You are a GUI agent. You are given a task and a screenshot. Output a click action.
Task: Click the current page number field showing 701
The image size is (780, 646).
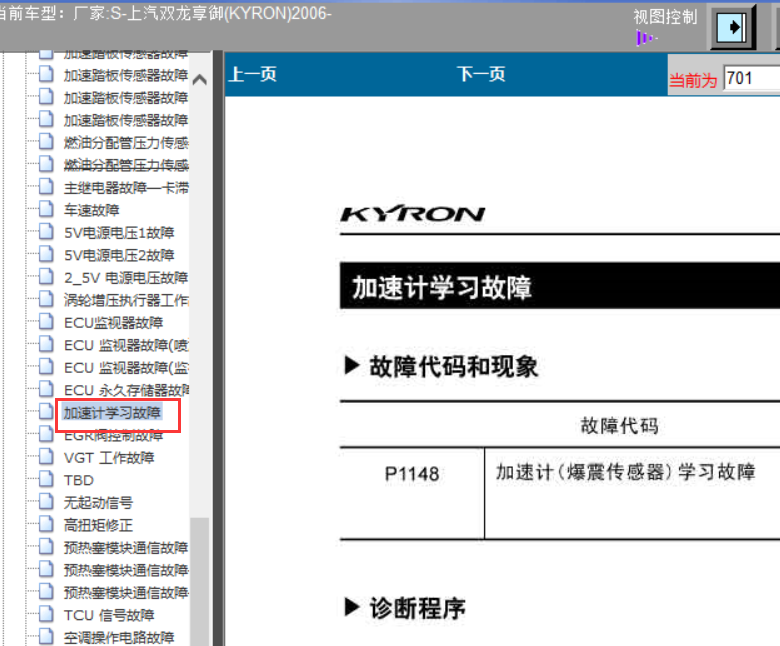751,79
